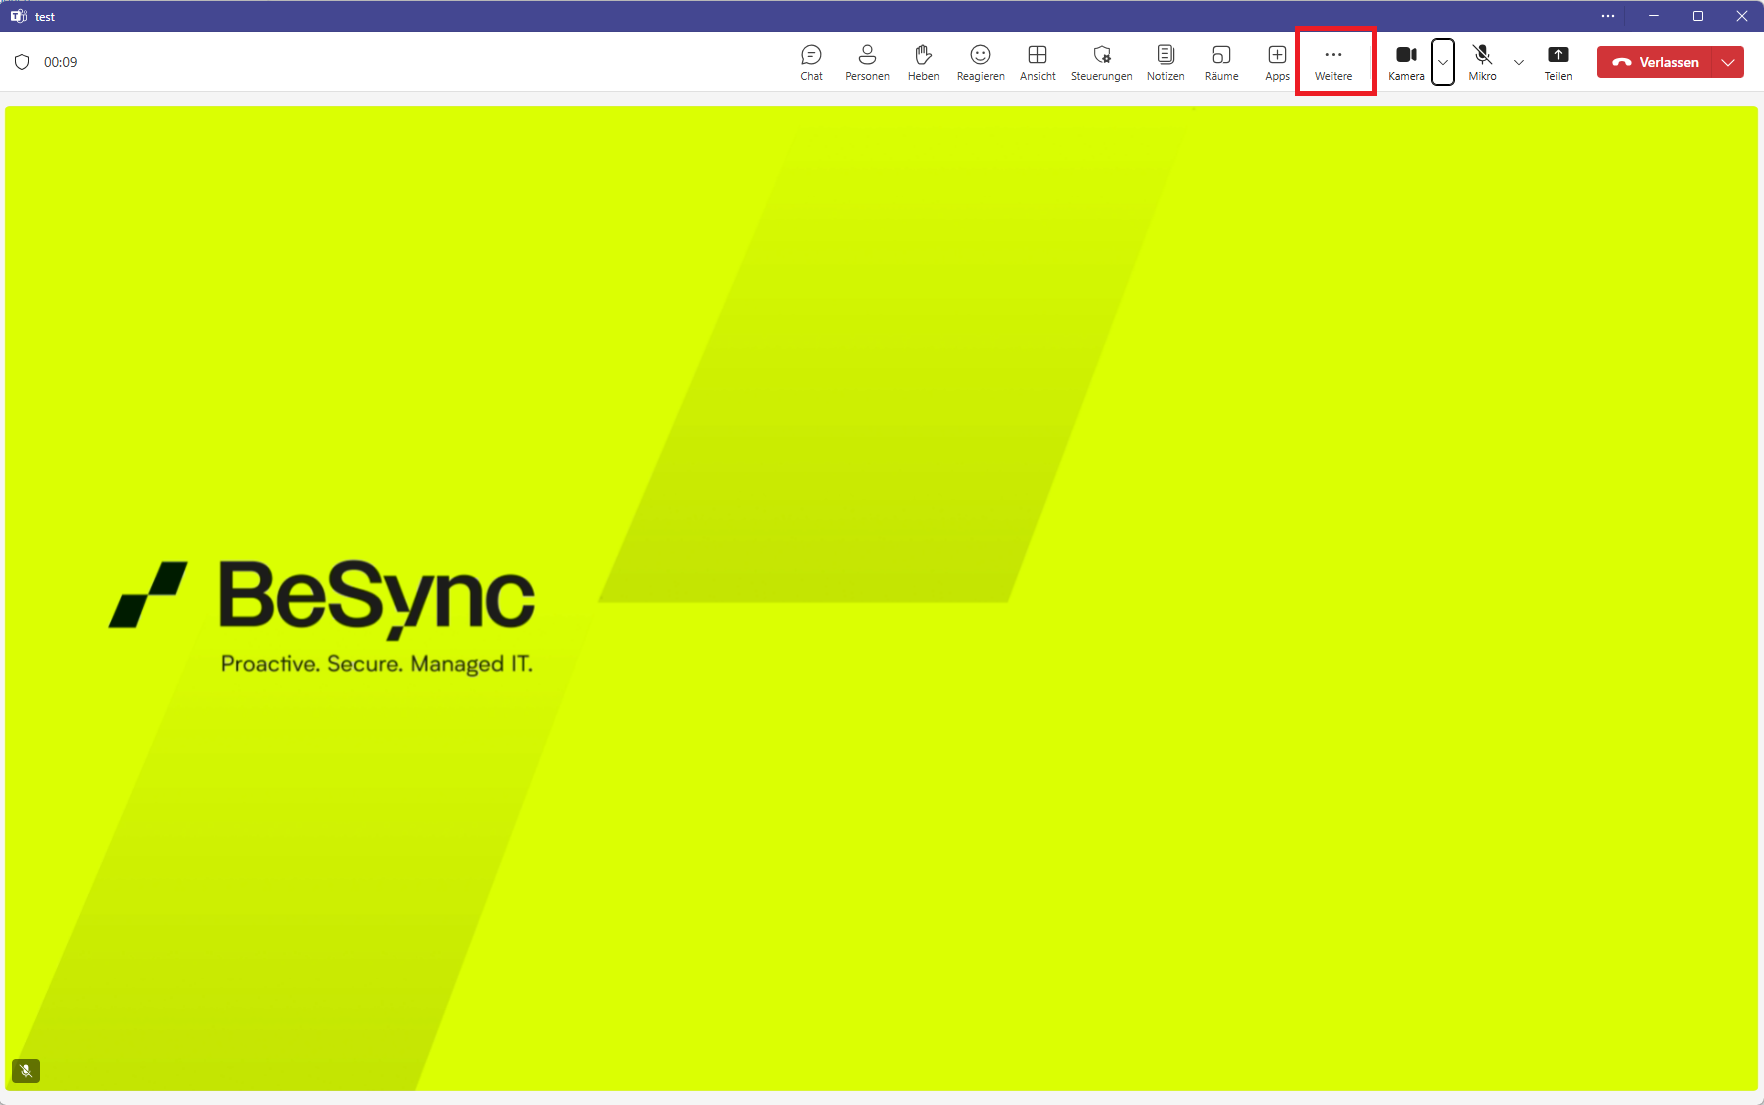1764x1105 pixels.
Task: Expand the camera device dropdown
Action: (x=1443, y=61)
